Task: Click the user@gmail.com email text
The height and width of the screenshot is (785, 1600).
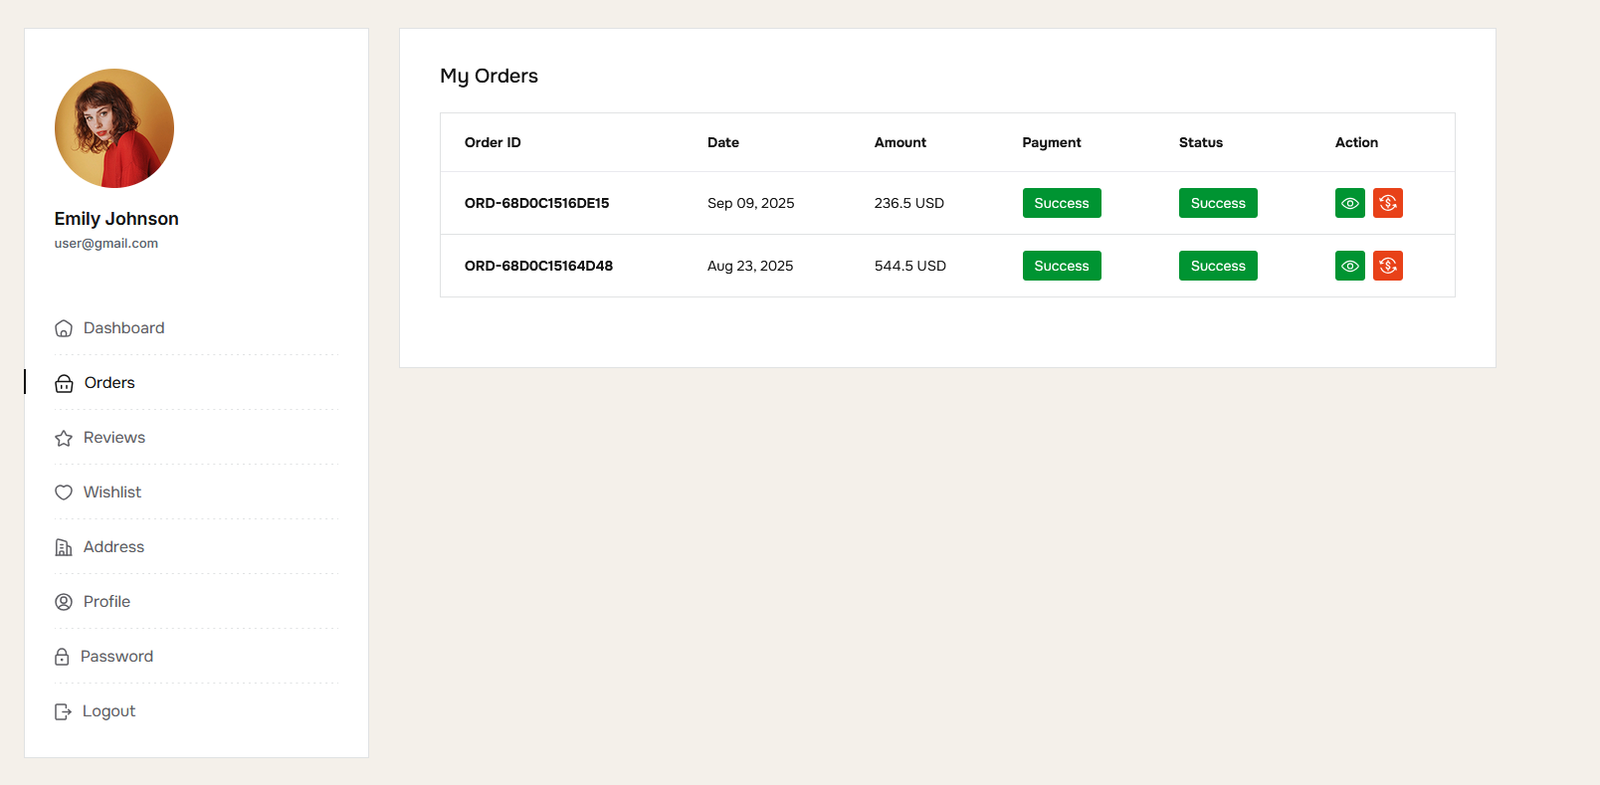Action: pos(106,243)
